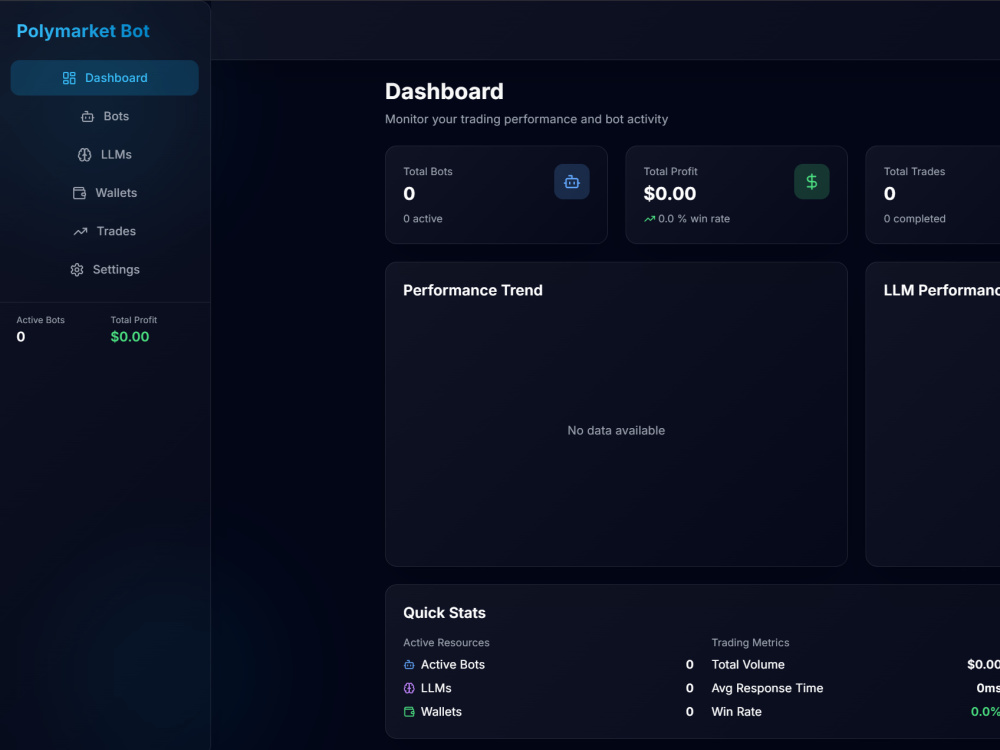The width and height of the screenshot is (1000, 750).
Task: Click the Active Bots robot icon in Quick Stats
Action: tap(409, 665)
